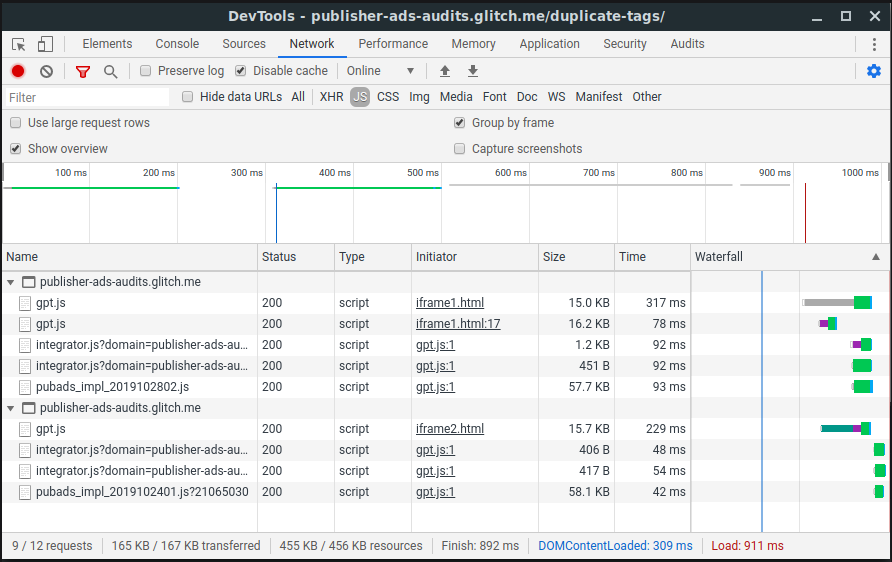The width and height of the screenshot is (892, 562).
Task: Open the Online throttling dropdown
Action: pyautogui.click(x=380, y=71)
